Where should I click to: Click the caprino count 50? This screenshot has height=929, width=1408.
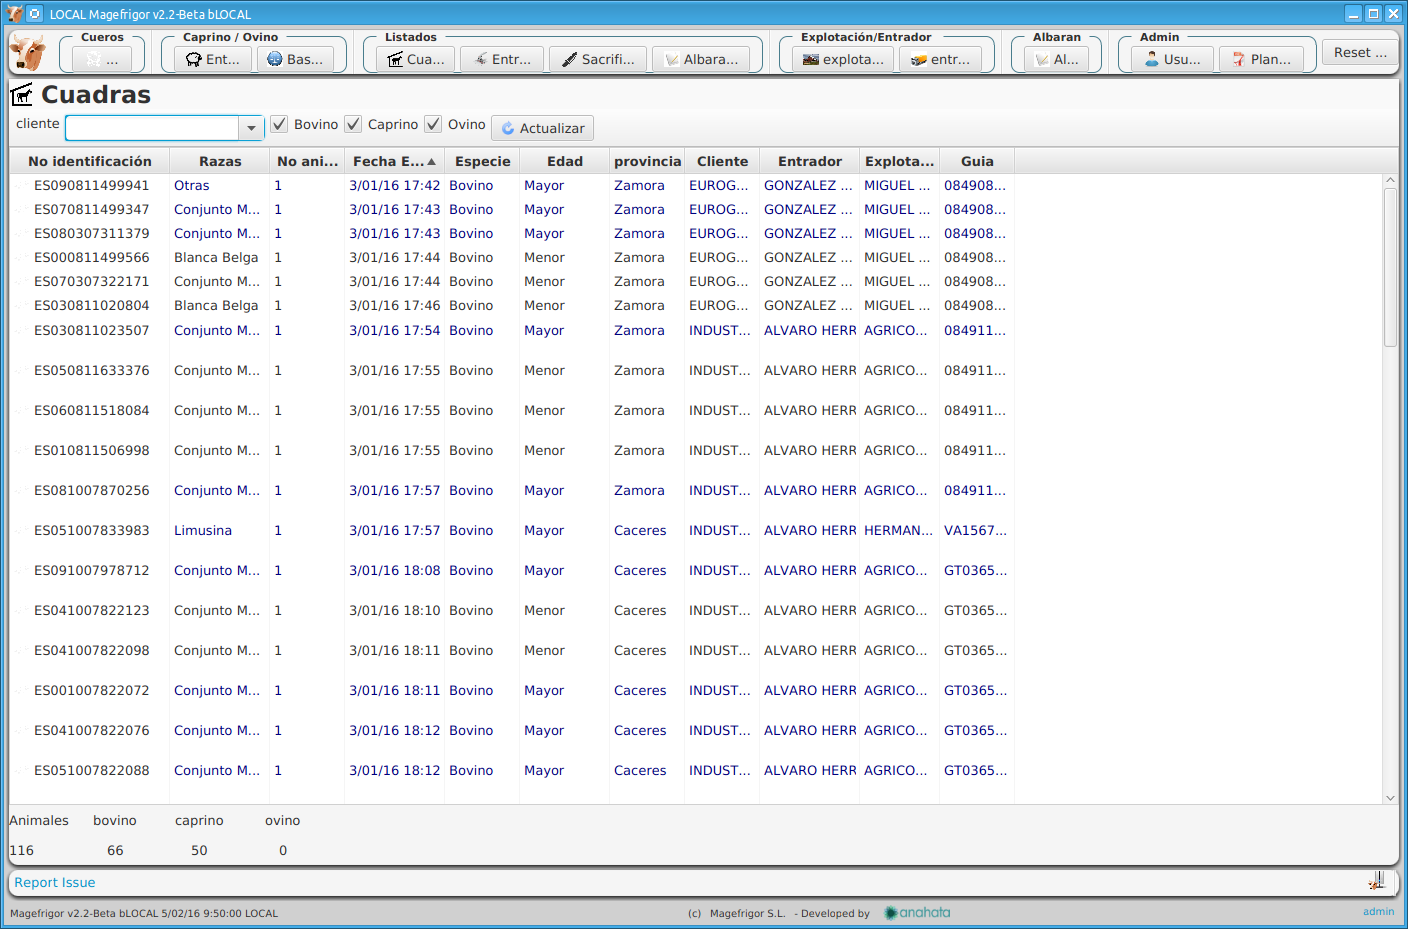(199, 850)
